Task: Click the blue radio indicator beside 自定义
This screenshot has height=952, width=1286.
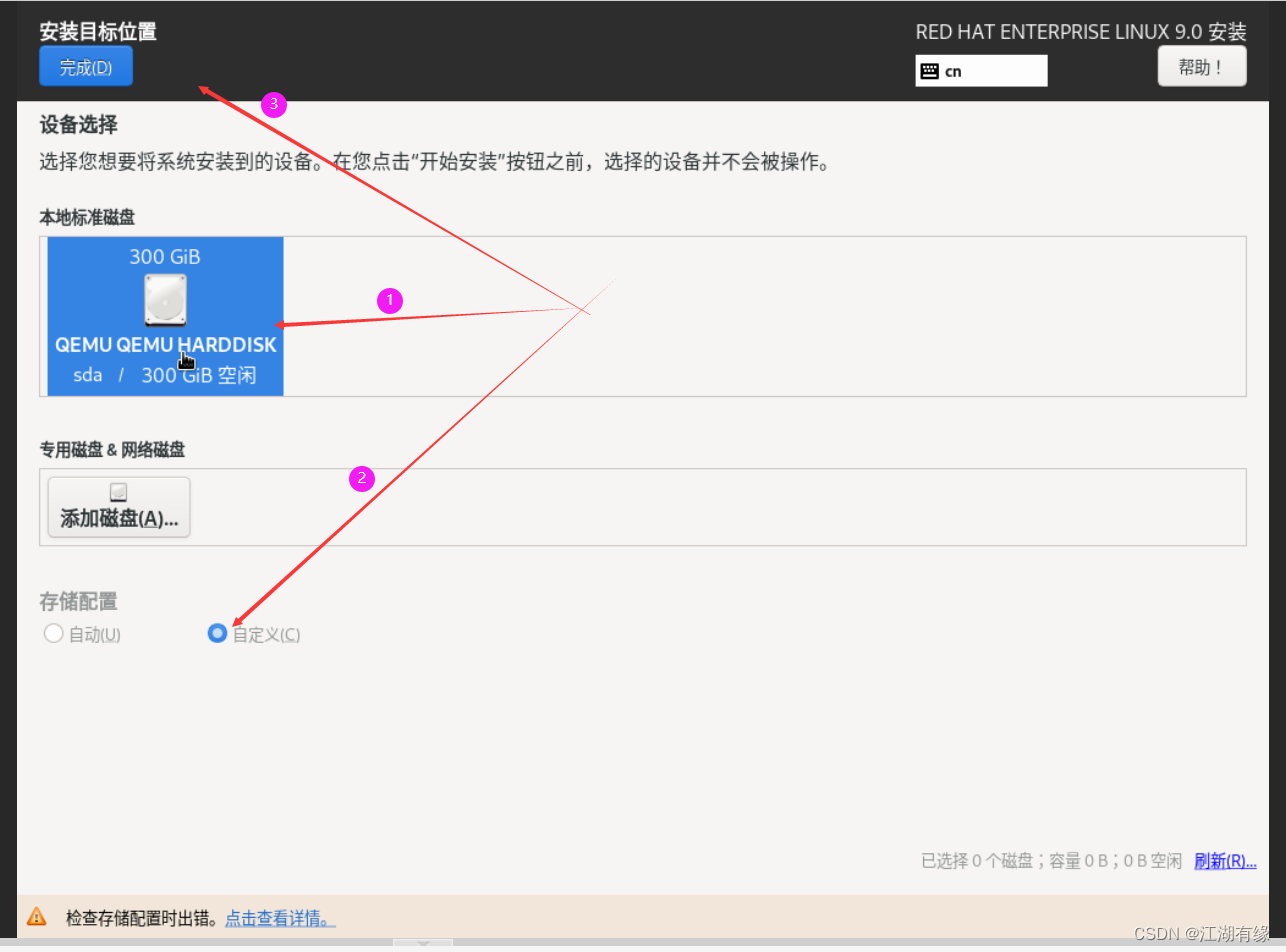Action: click(217, 633)
